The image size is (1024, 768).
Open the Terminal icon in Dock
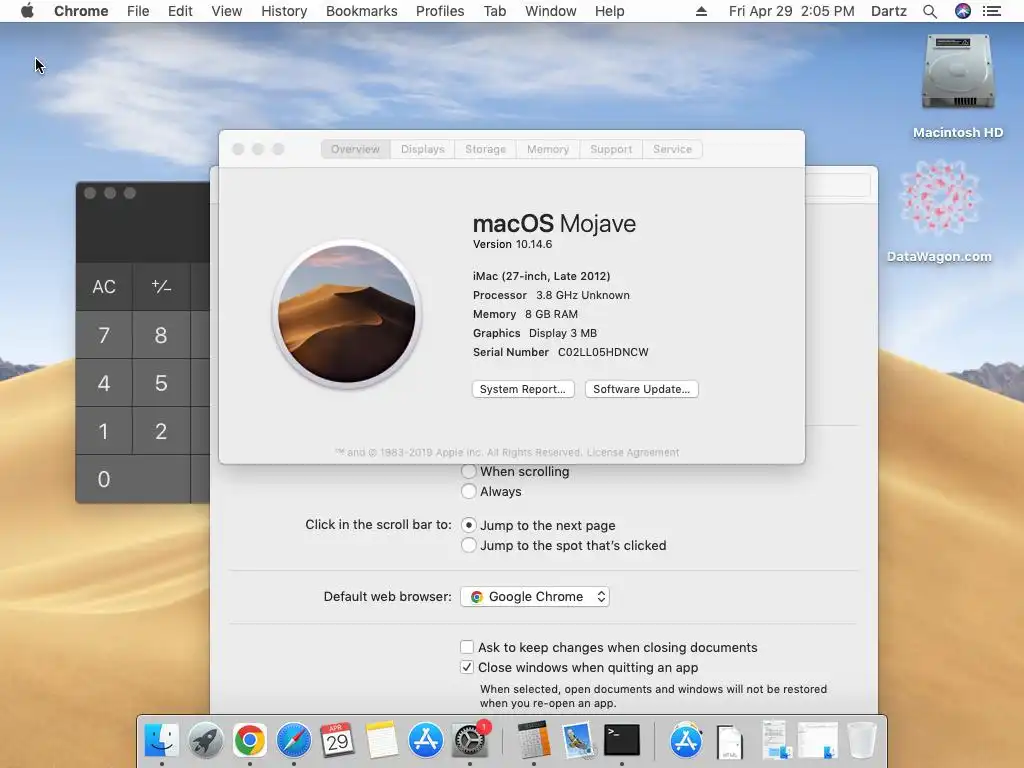(x=622, y=741)
